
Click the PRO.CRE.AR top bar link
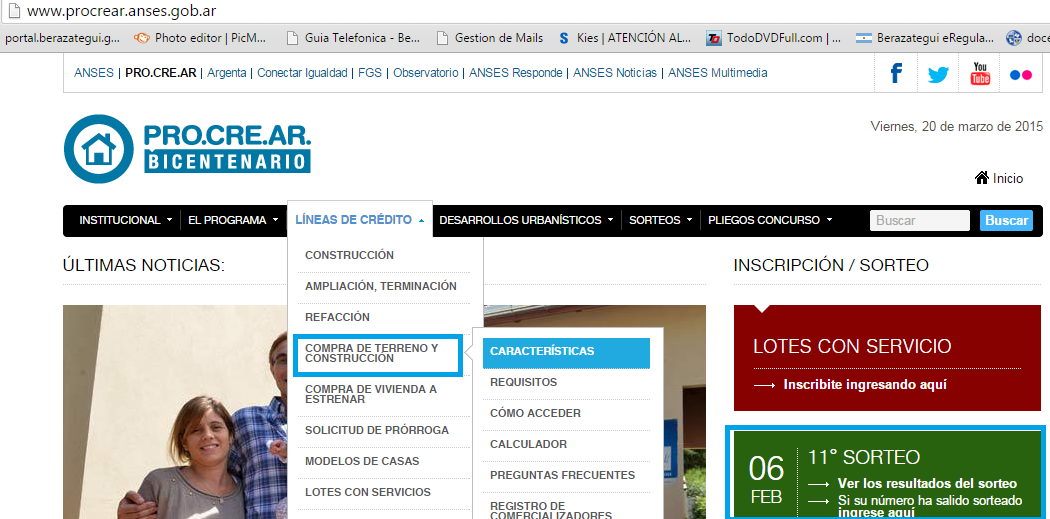point(161,72)
